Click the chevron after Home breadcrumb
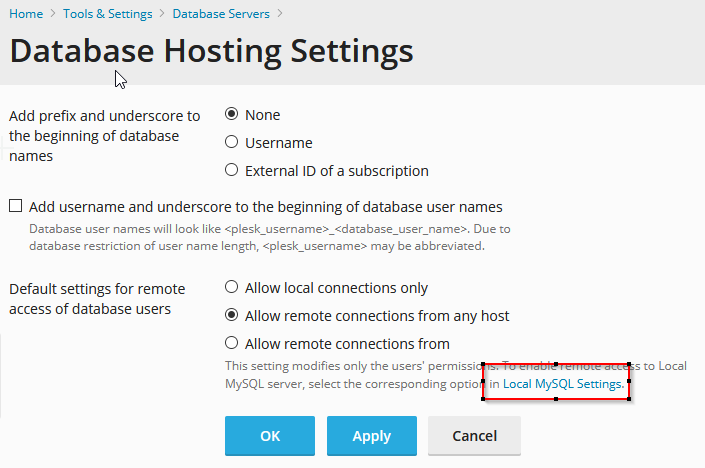705x468 pixels. coord(52,14)
